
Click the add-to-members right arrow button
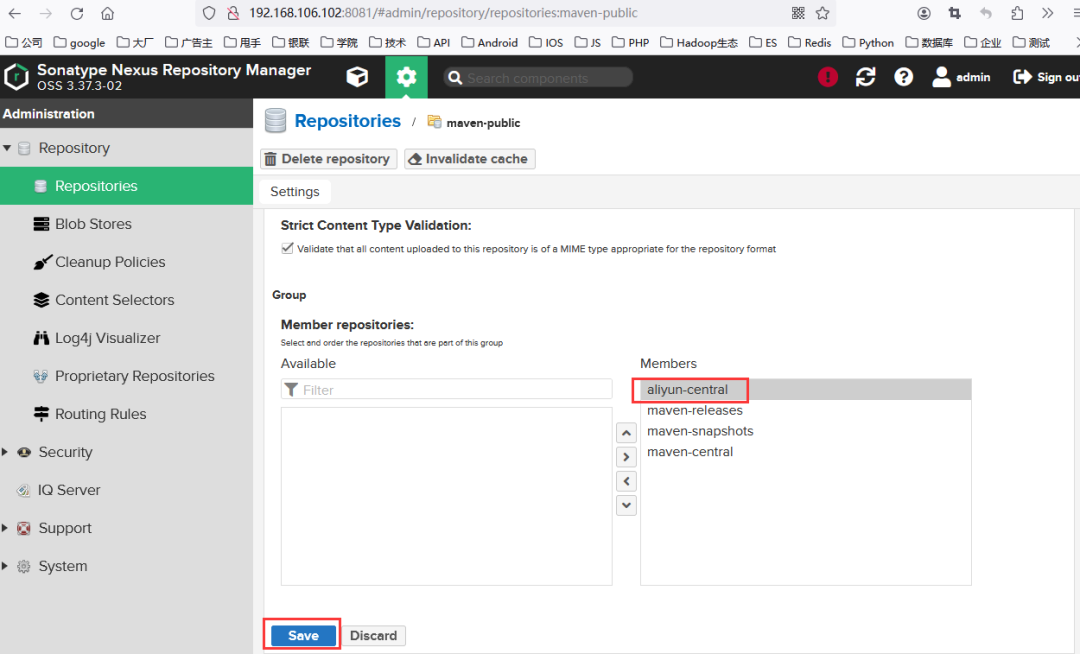pyautogui.click(x=626, y=457)
